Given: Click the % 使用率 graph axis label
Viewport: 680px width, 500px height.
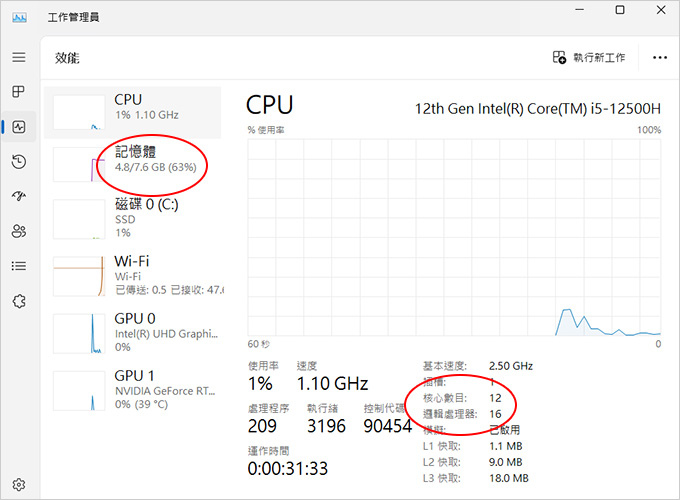Looking at the screenshot, I should [x=266, y=130].
